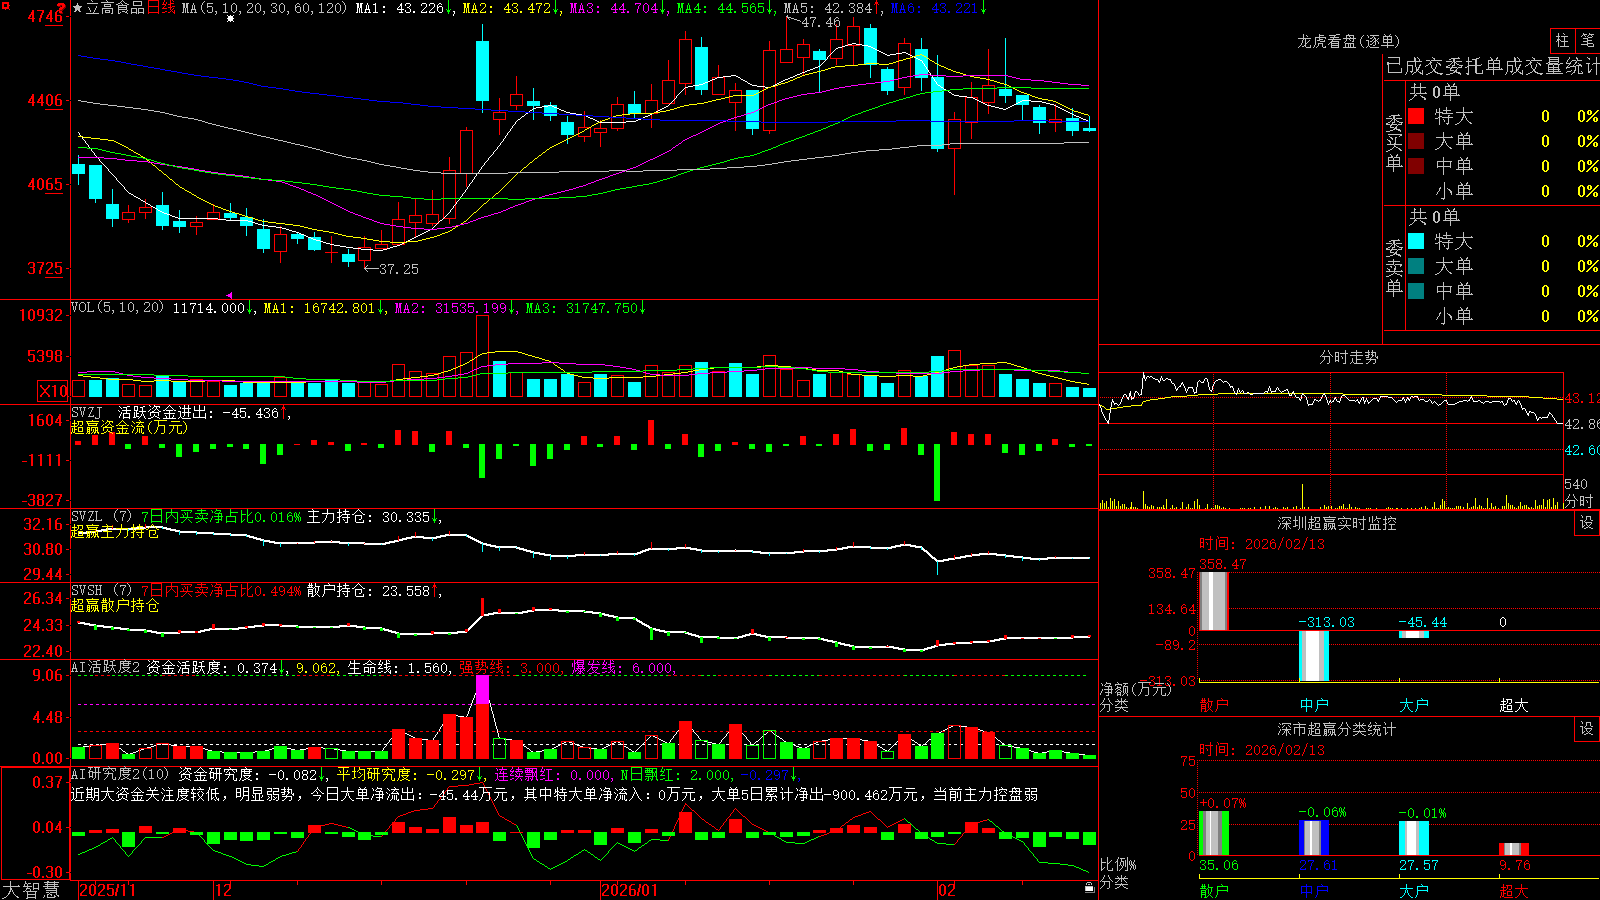Click the 大智慧 logo at bottom left
Viewport: 1600px width, 900px height.
point(30,890)
